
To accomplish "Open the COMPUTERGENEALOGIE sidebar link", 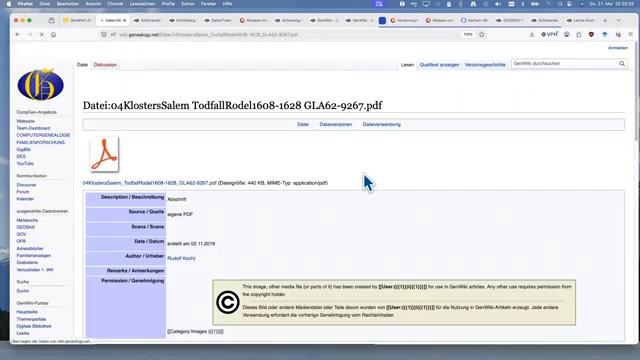I will click(43, 135).
